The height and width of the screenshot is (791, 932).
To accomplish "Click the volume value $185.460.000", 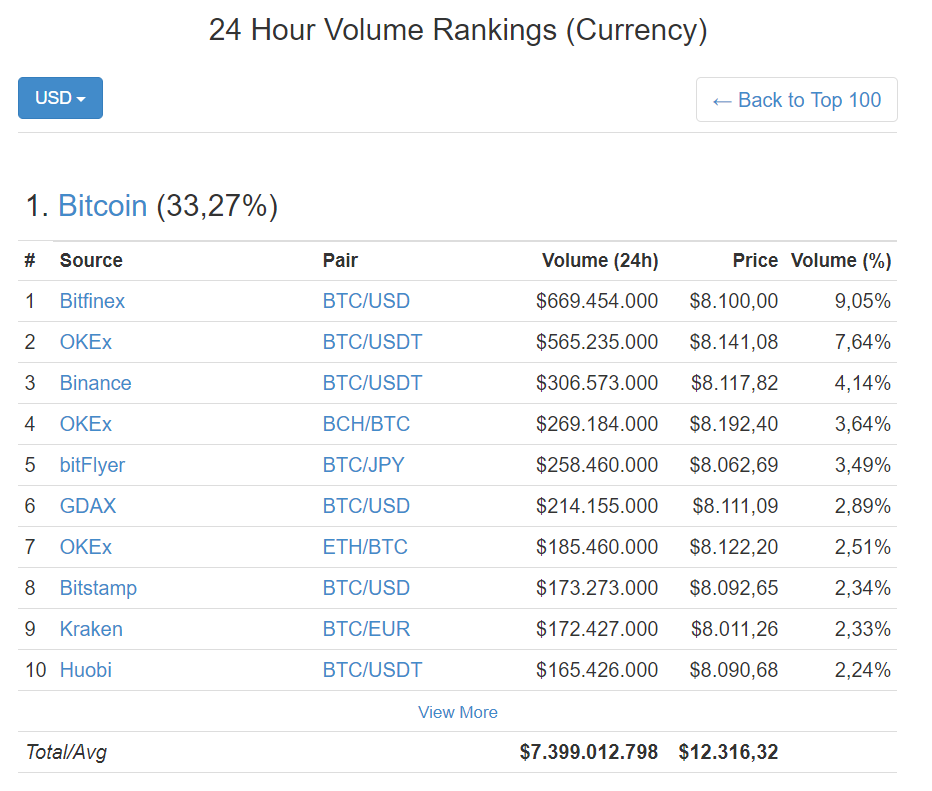I will (597, 547).
